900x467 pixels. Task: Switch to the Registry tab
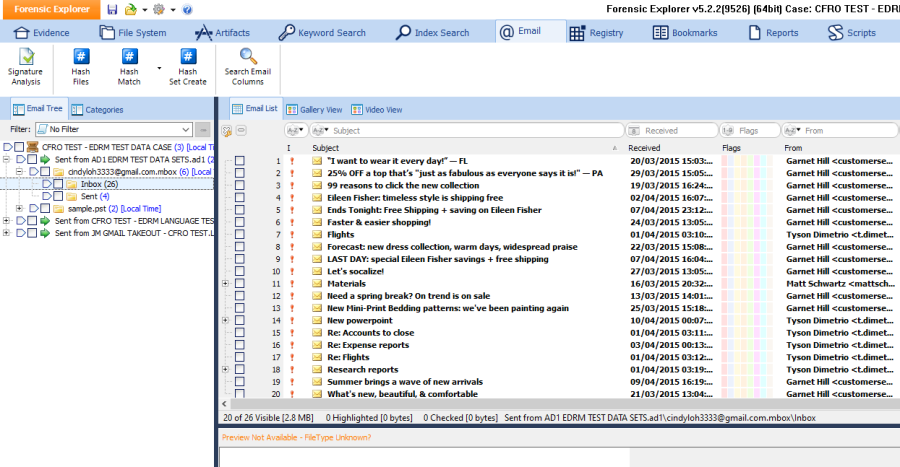coord(596,32)
